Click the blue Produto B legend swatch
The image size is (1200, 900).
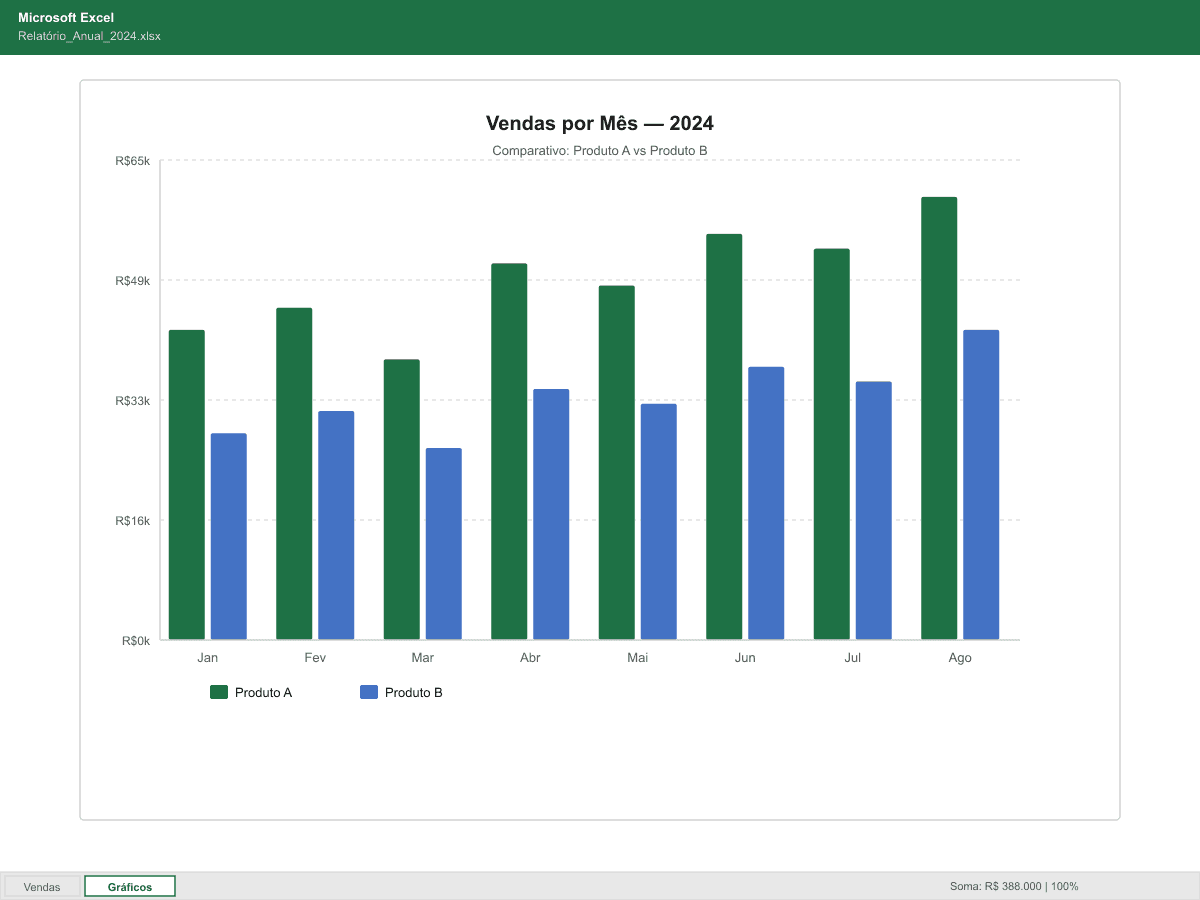pyautogui.click(x=367, y=691)
